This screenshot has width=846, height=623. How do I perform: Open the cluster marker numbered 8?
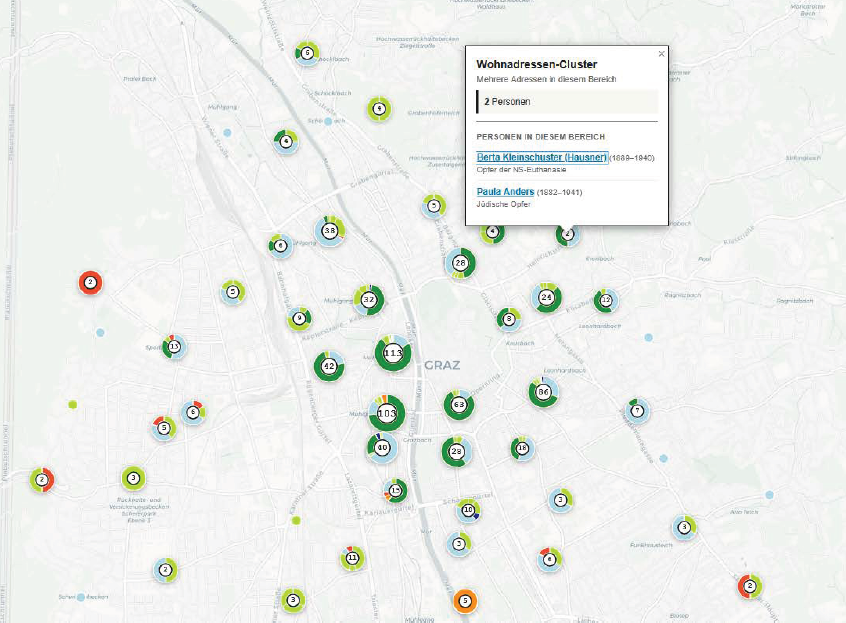[x=508, y=319]
